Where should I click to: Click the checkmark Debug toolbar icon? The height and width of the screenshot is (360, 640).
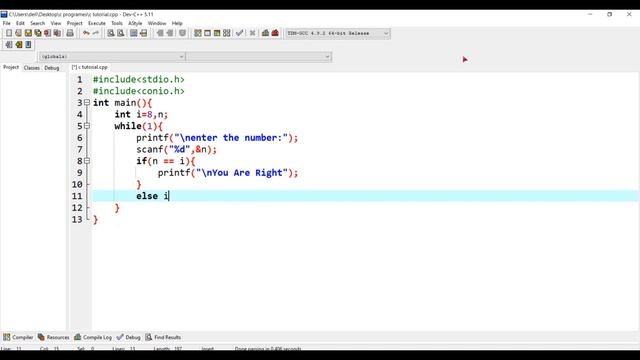[240, 33]
